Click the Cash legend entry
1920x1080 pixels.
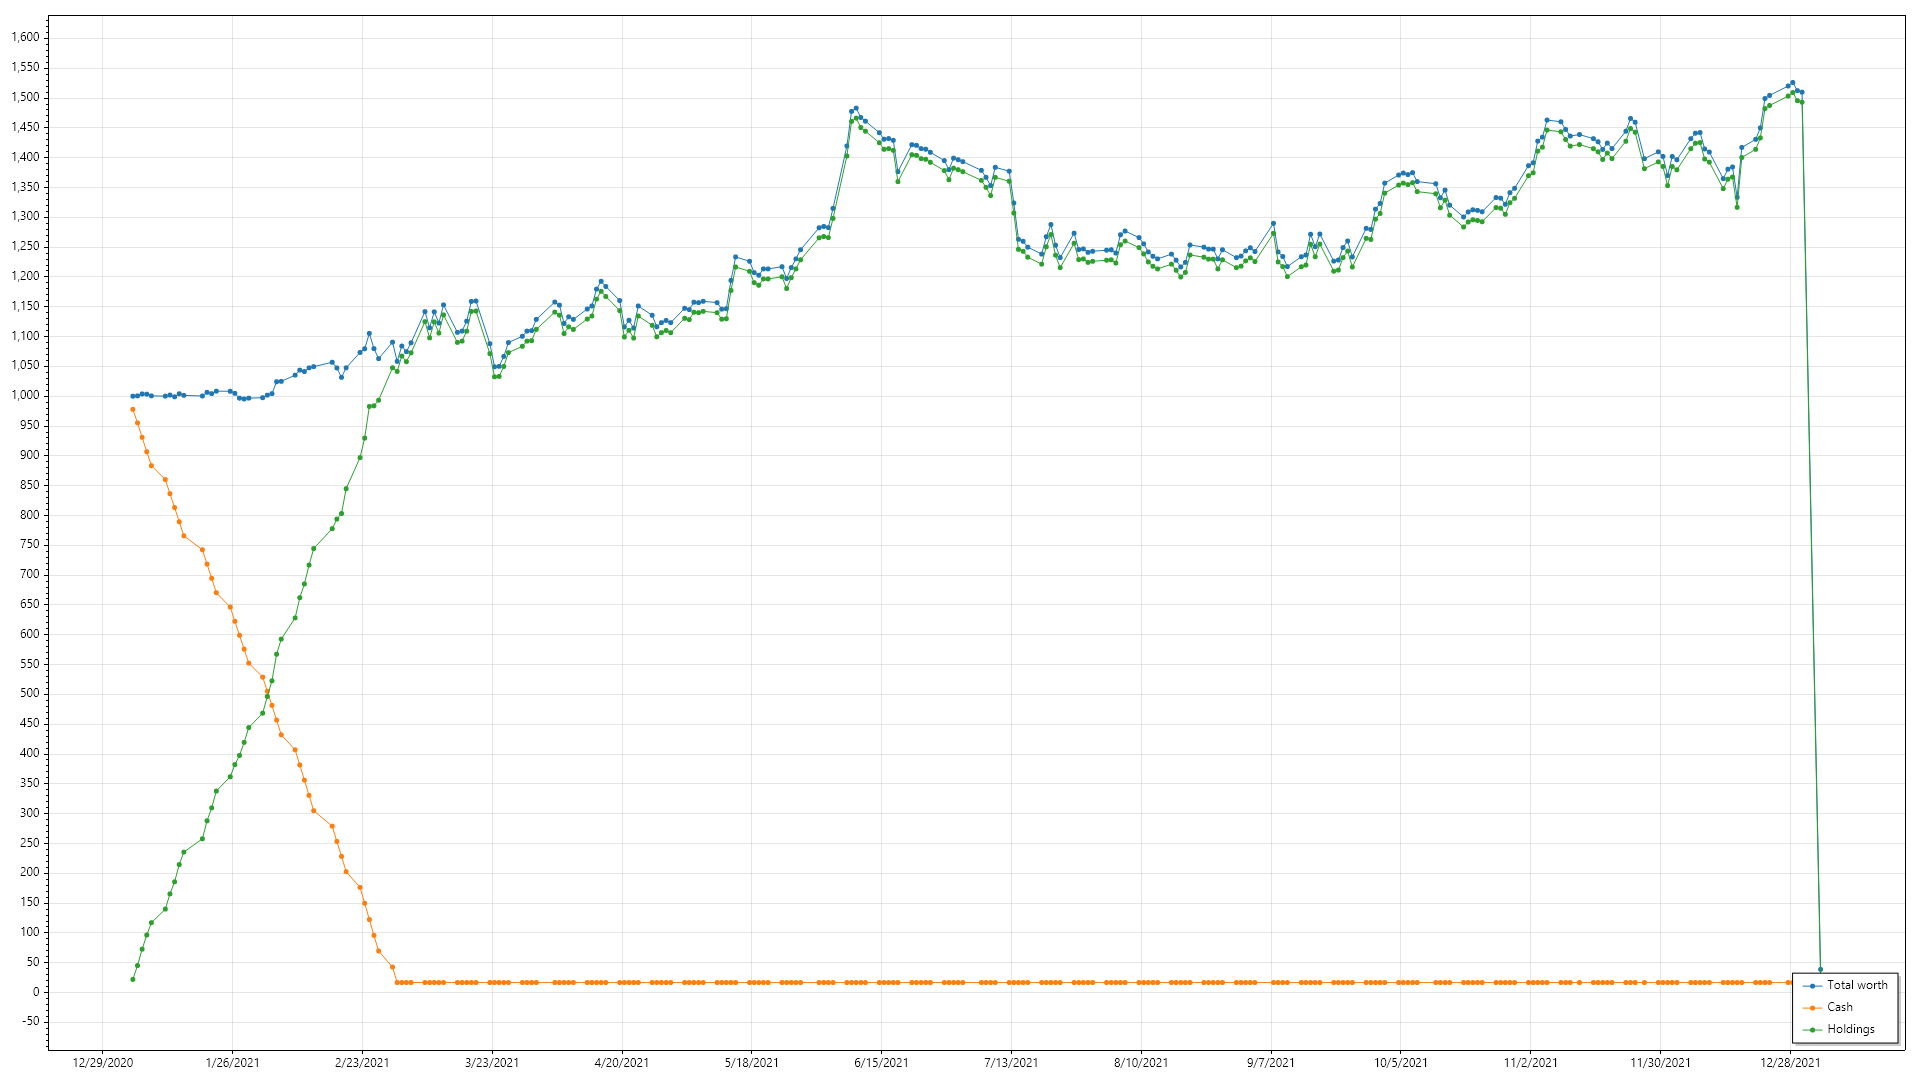pos(1828,1007)
